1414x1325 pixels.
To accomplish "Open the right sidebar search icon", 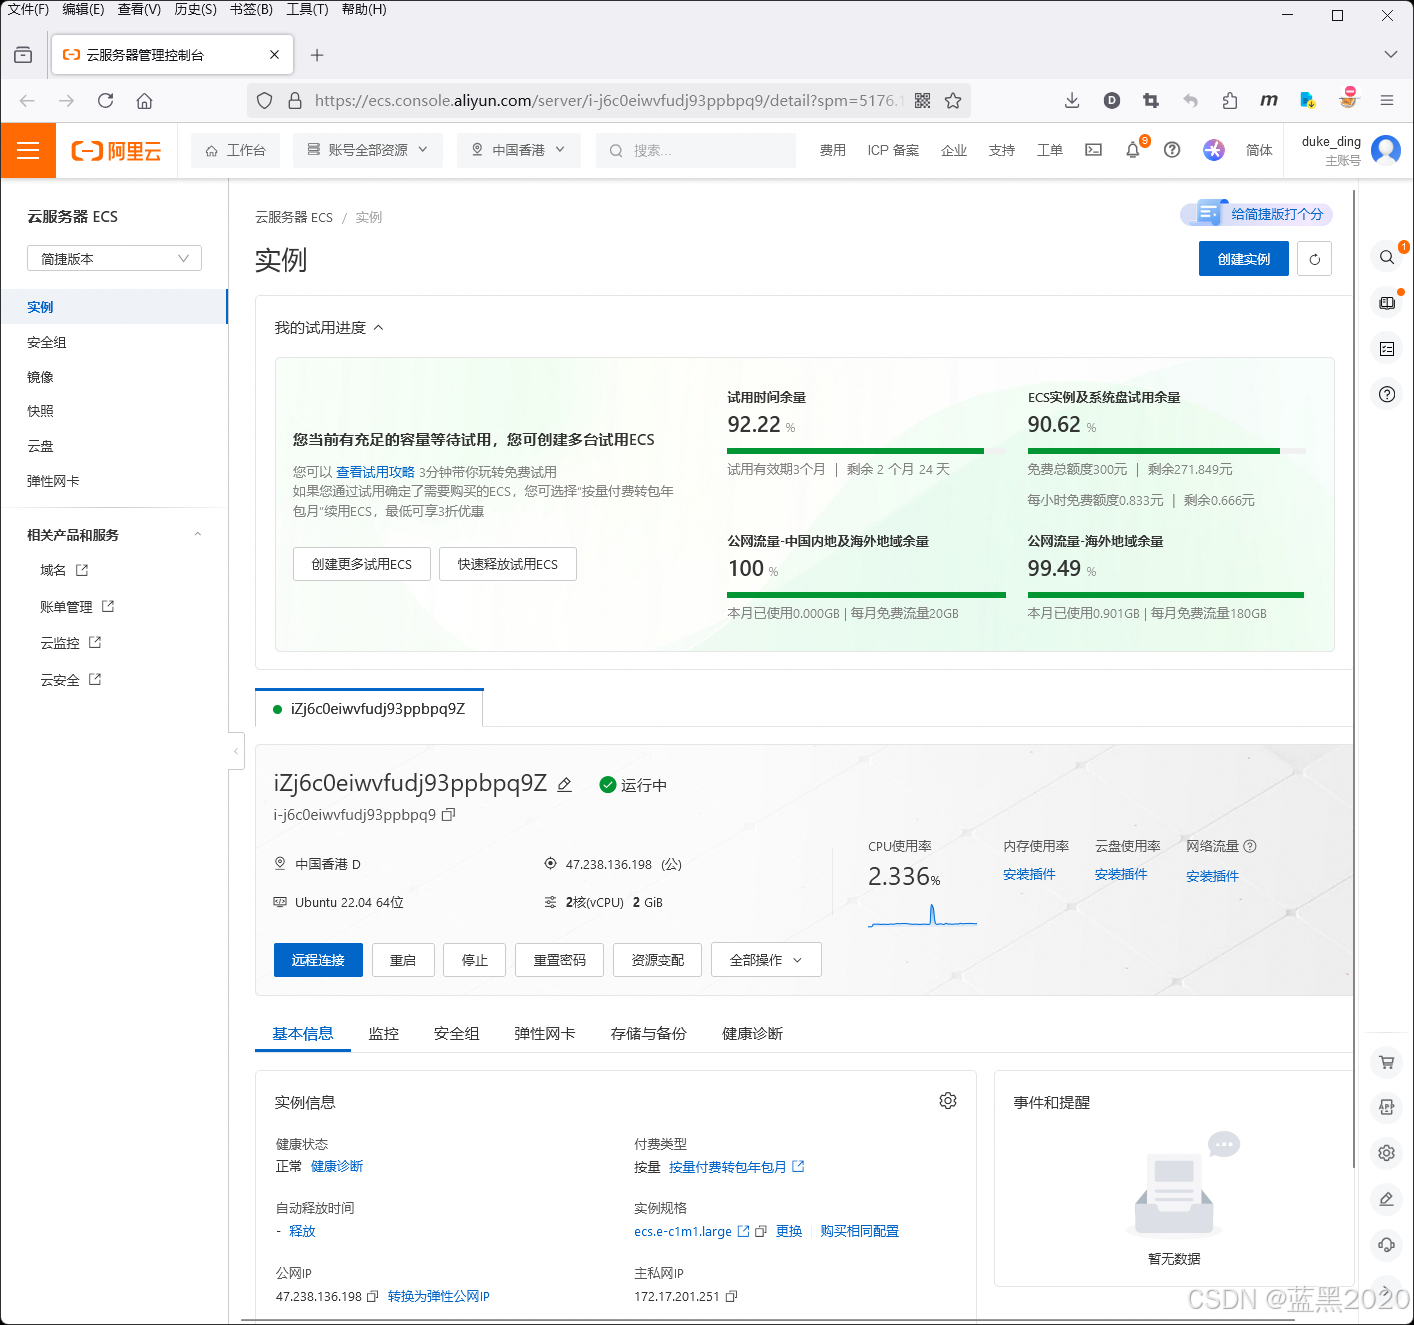I will tap(1387, 257).
